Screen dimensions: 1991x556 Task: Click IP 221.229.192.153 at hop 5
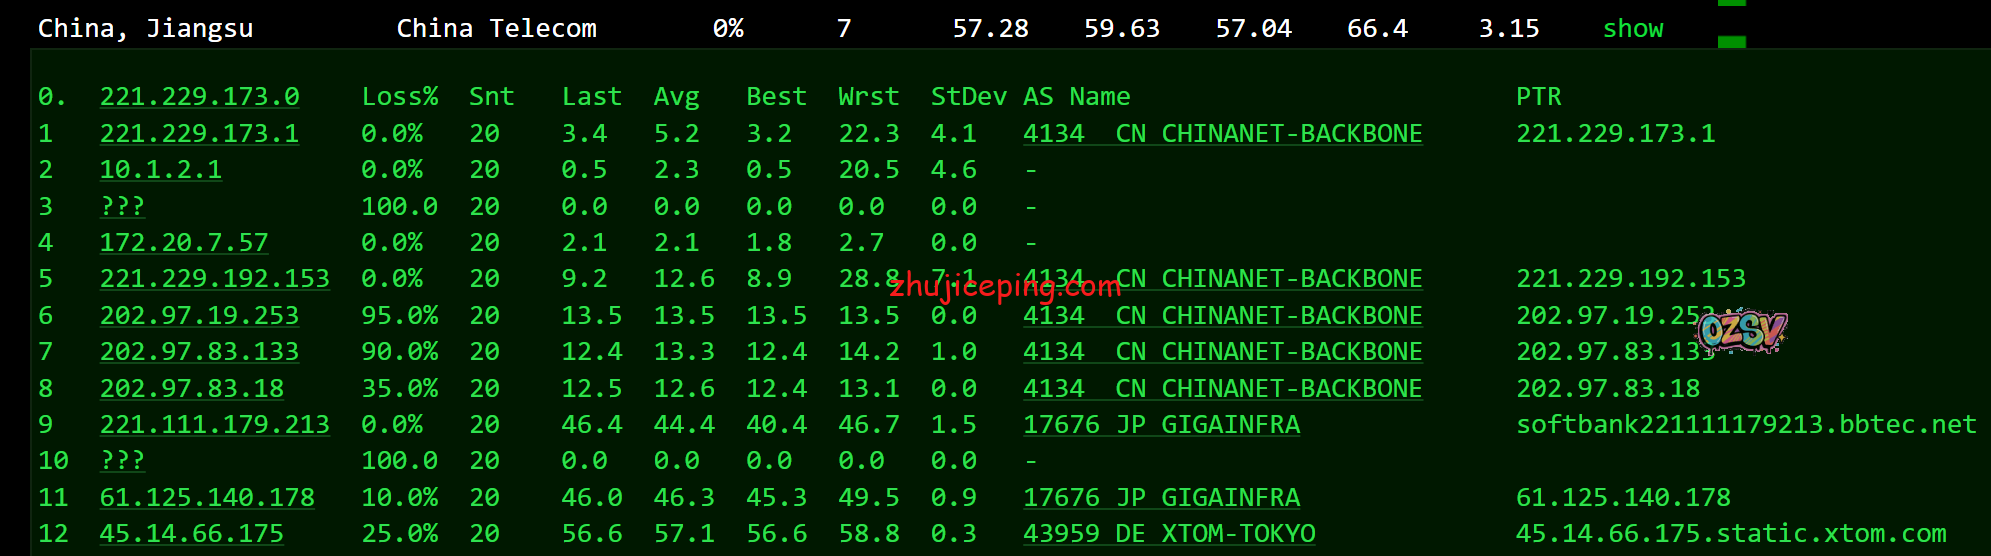tap(214, 279)
